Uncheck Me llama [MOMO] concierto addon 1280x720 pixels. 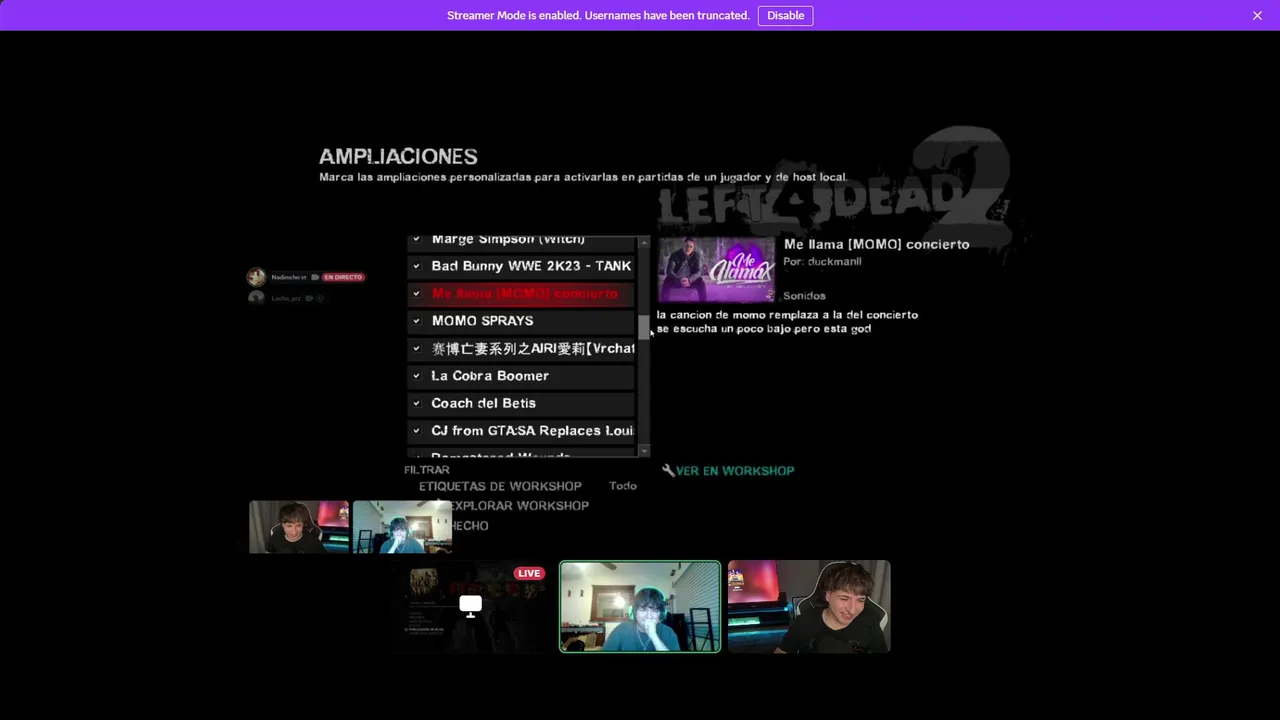pos(416,294)
